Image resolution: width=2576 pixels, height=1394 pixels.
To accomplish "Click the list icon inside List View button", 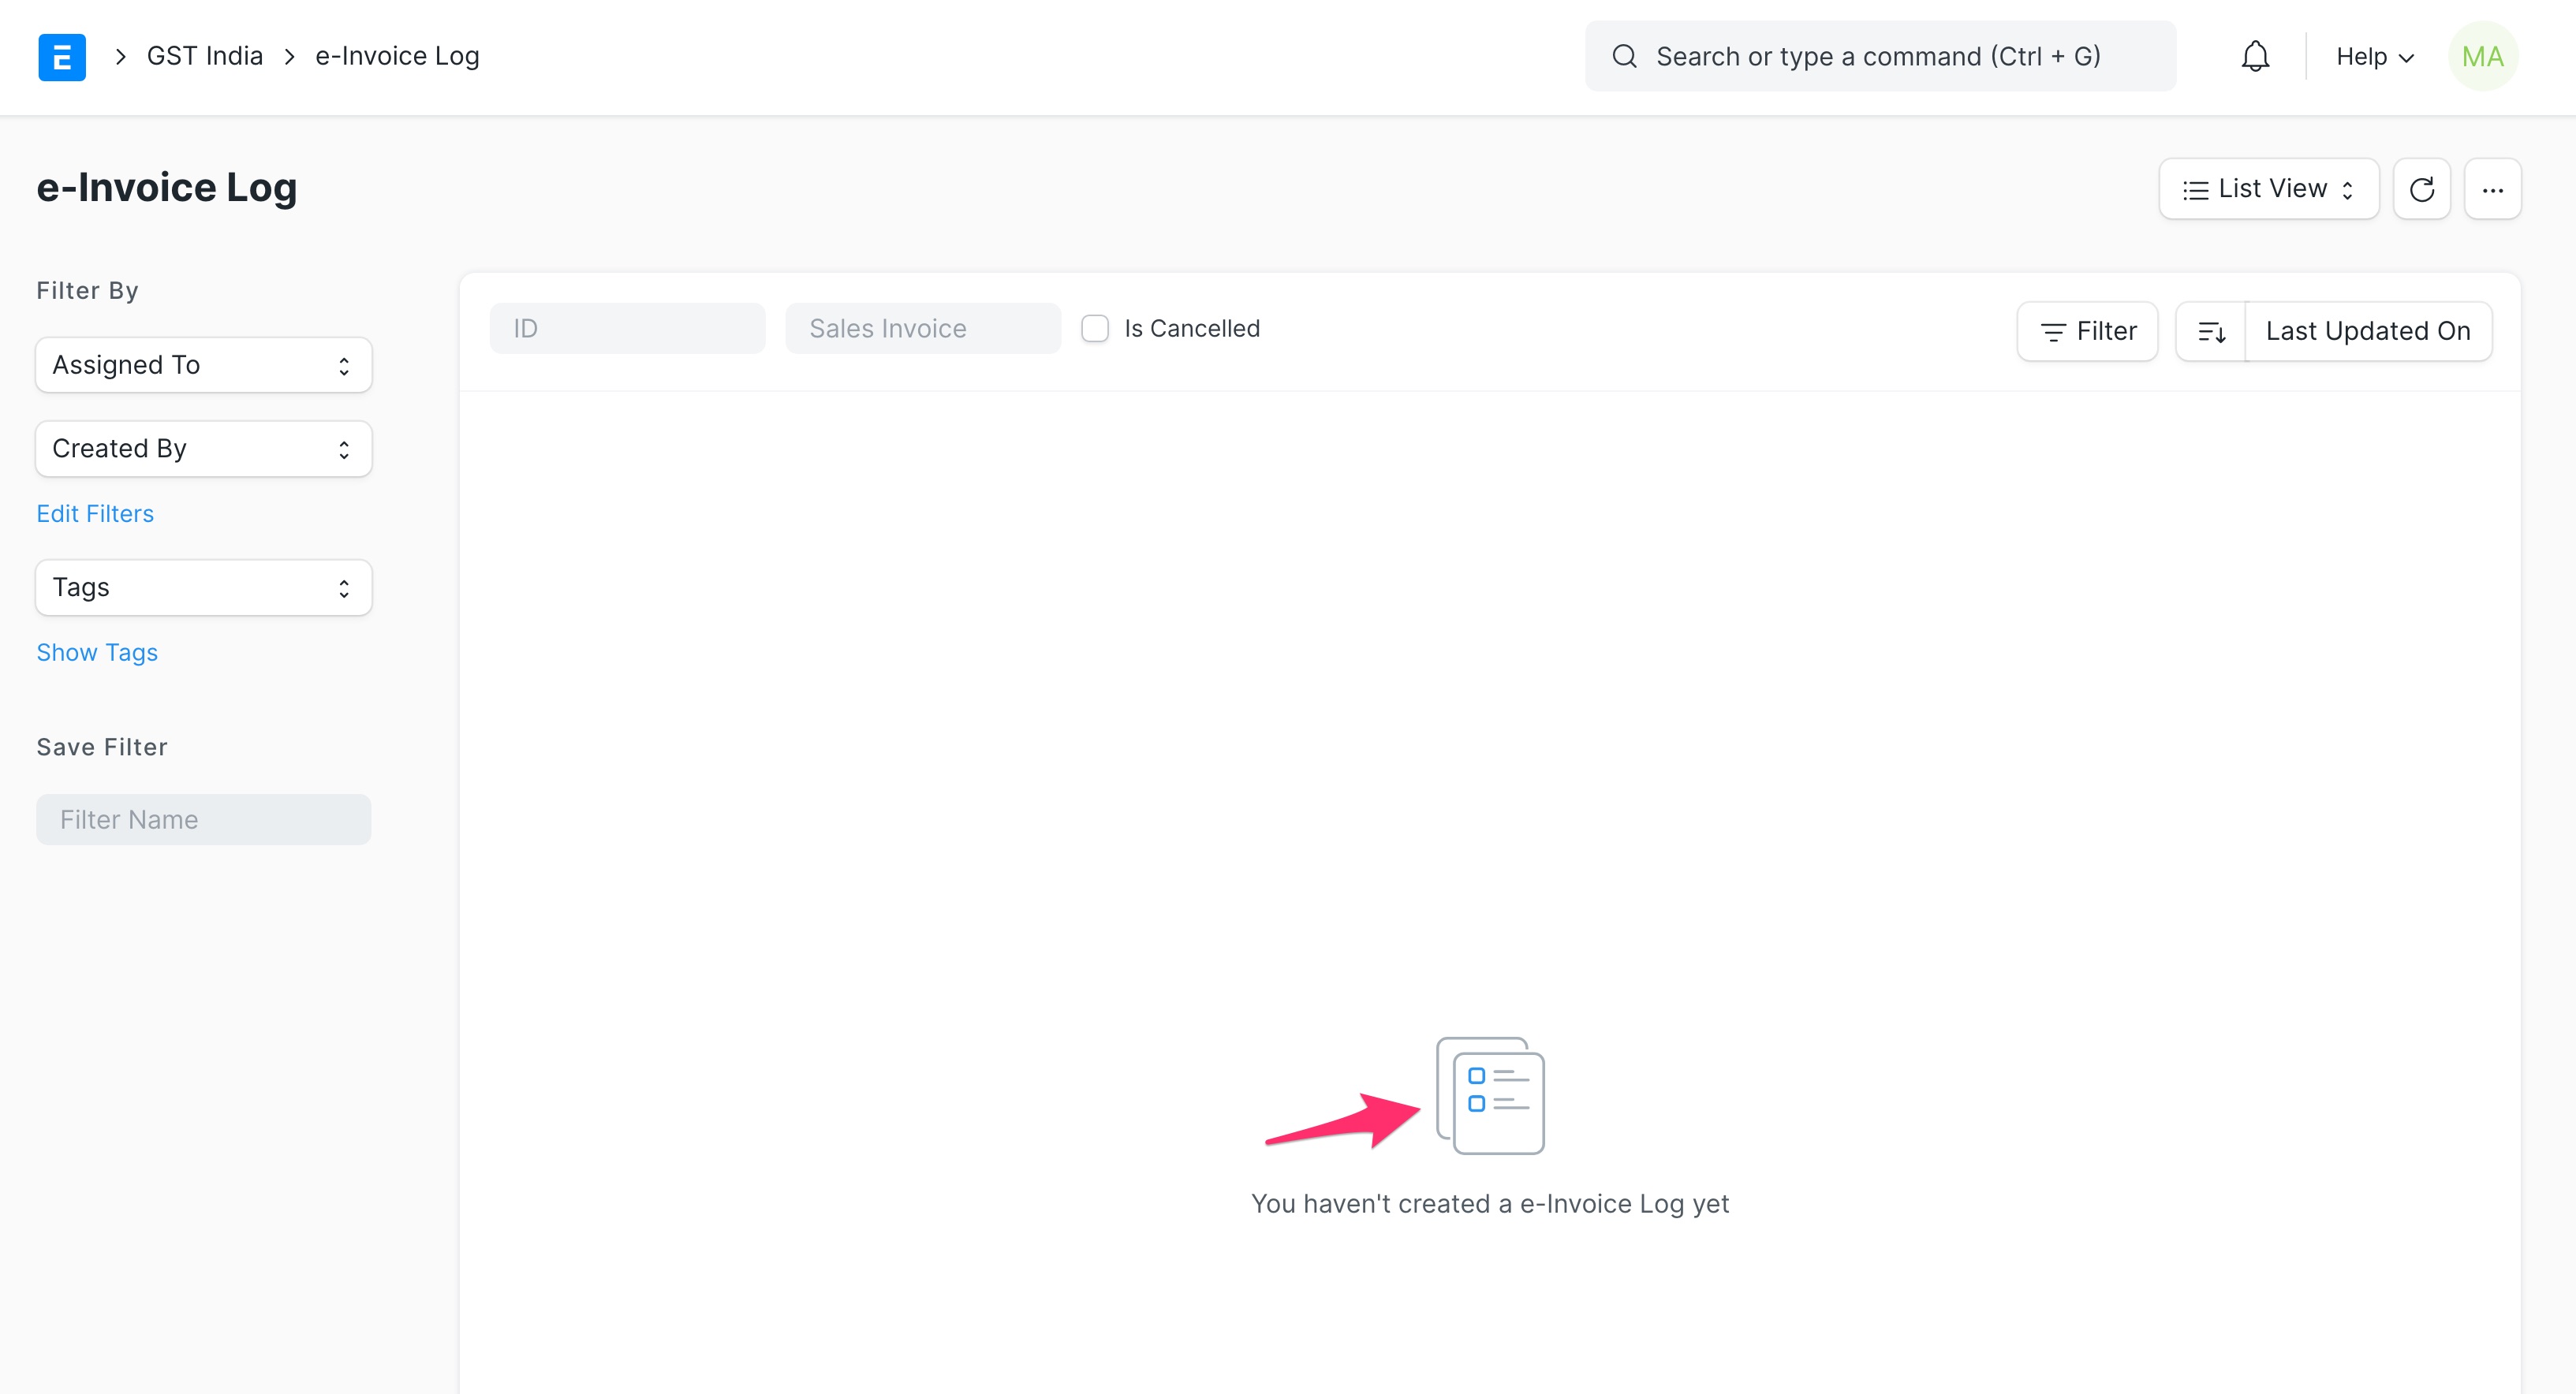I will (x=2196, y=188).
